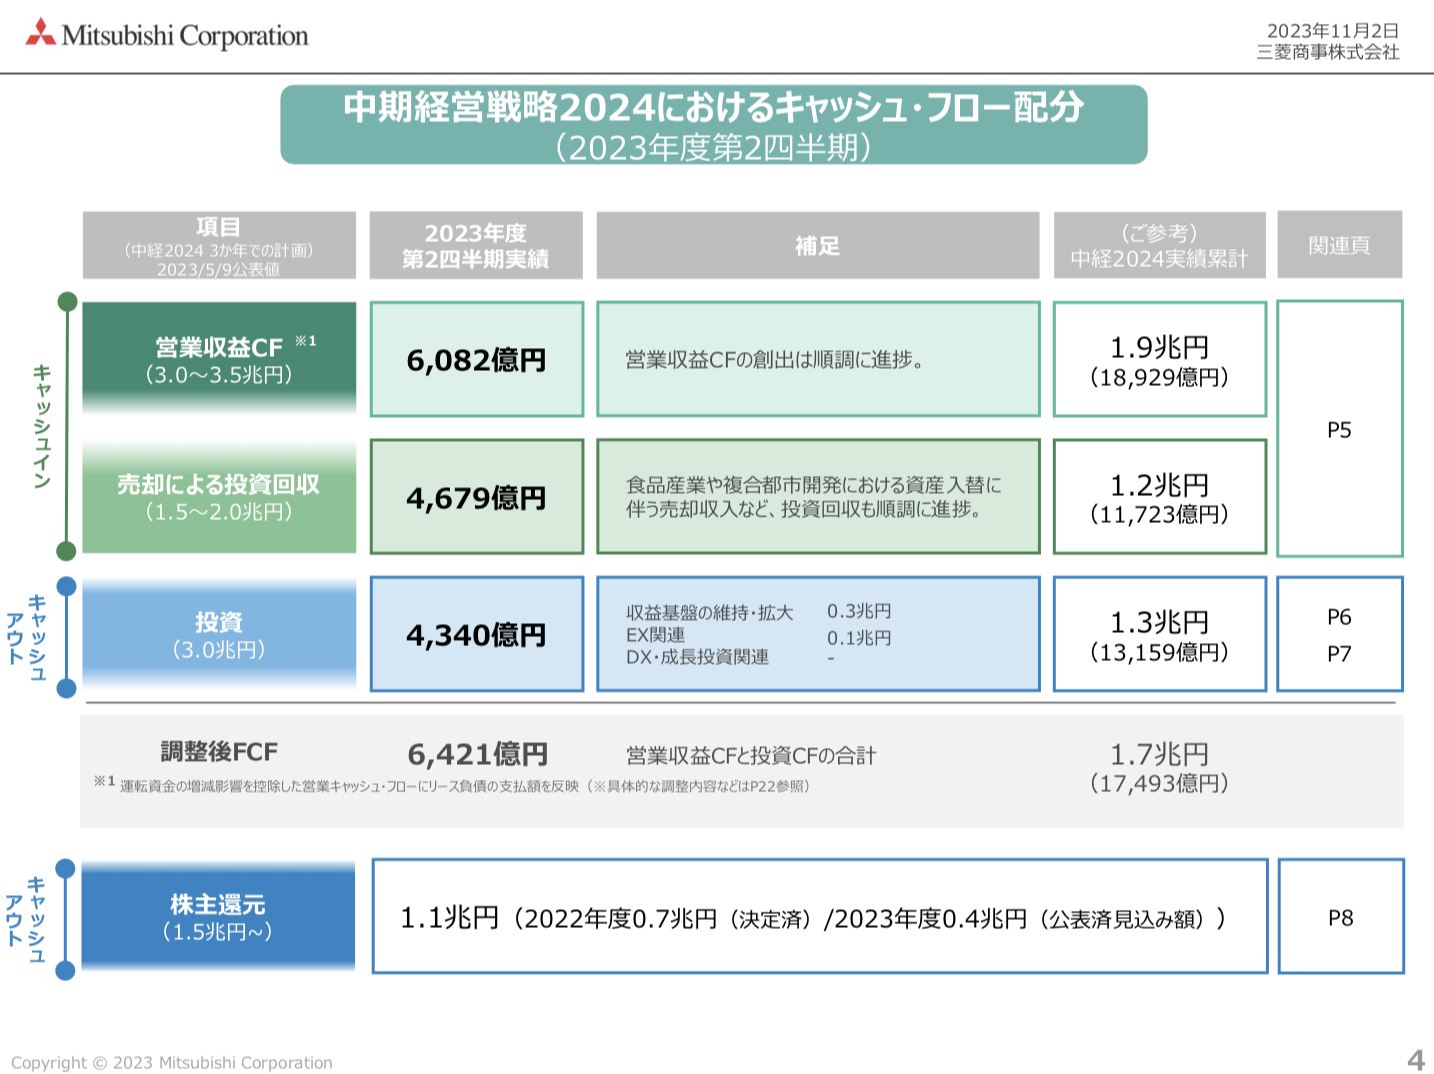Click the 食品産業や複合都市開発 note cell
Screen dimensions: 1434x1074
click(x=818, y=496)
